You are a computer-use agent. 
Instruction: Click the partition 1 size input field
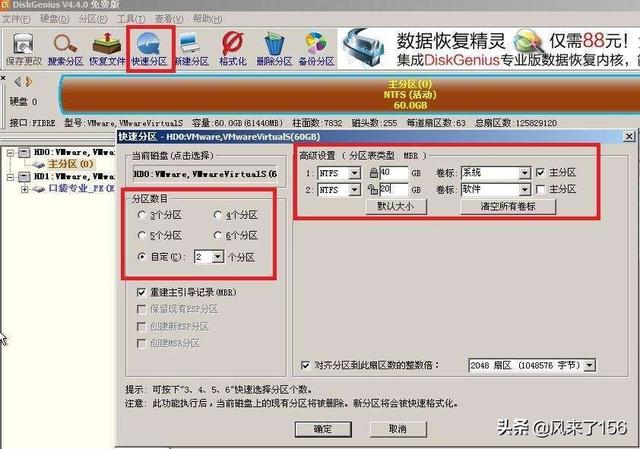coord(390,173)
